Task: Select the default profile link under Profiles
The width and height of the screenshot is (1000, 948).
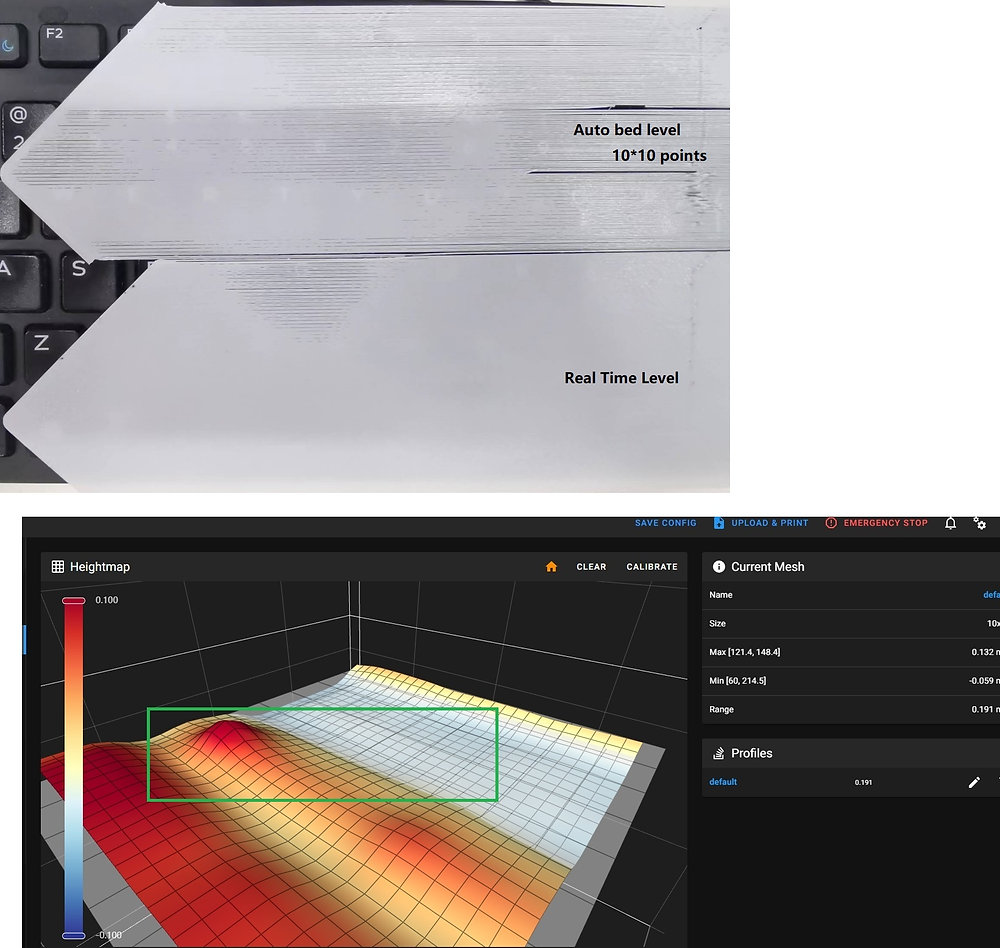Action: [722, 782]
